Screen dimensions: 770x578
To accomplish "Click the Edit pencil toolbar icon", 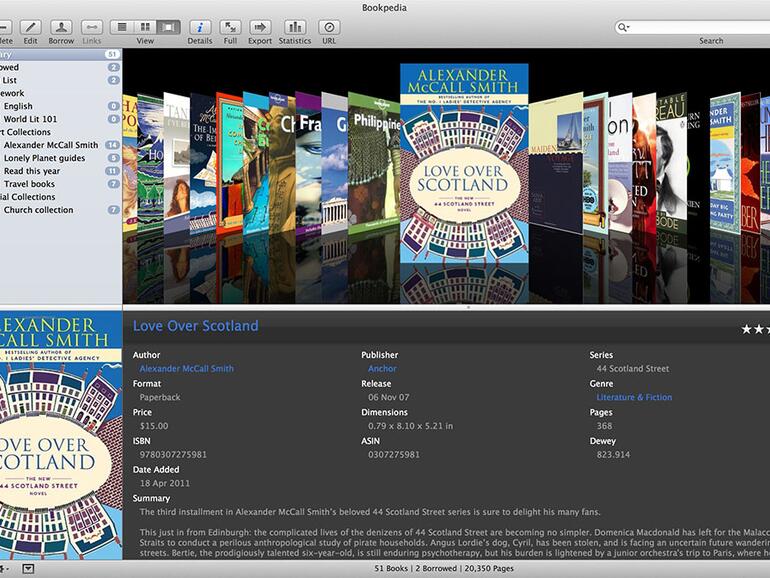I will (x=30, y=27).
